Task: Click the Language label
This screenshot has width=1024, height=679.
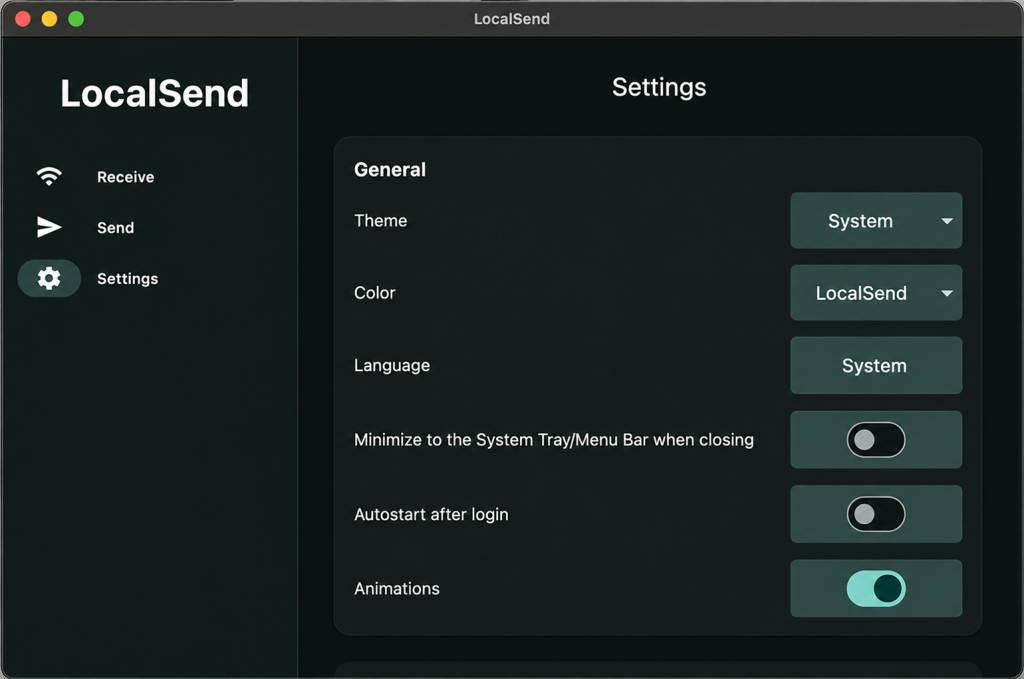Action: [392, 366]
